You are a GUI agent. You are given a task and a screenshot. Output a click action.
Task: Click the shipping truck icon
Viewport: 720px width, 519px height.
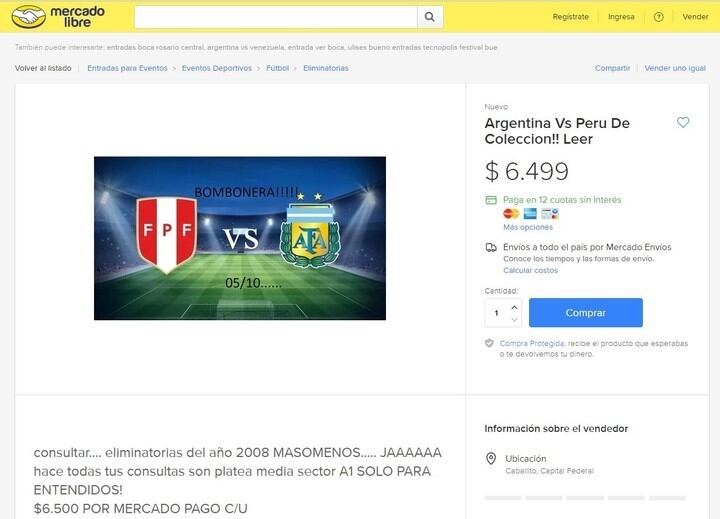pyautogui.click(x=491, y=248)
